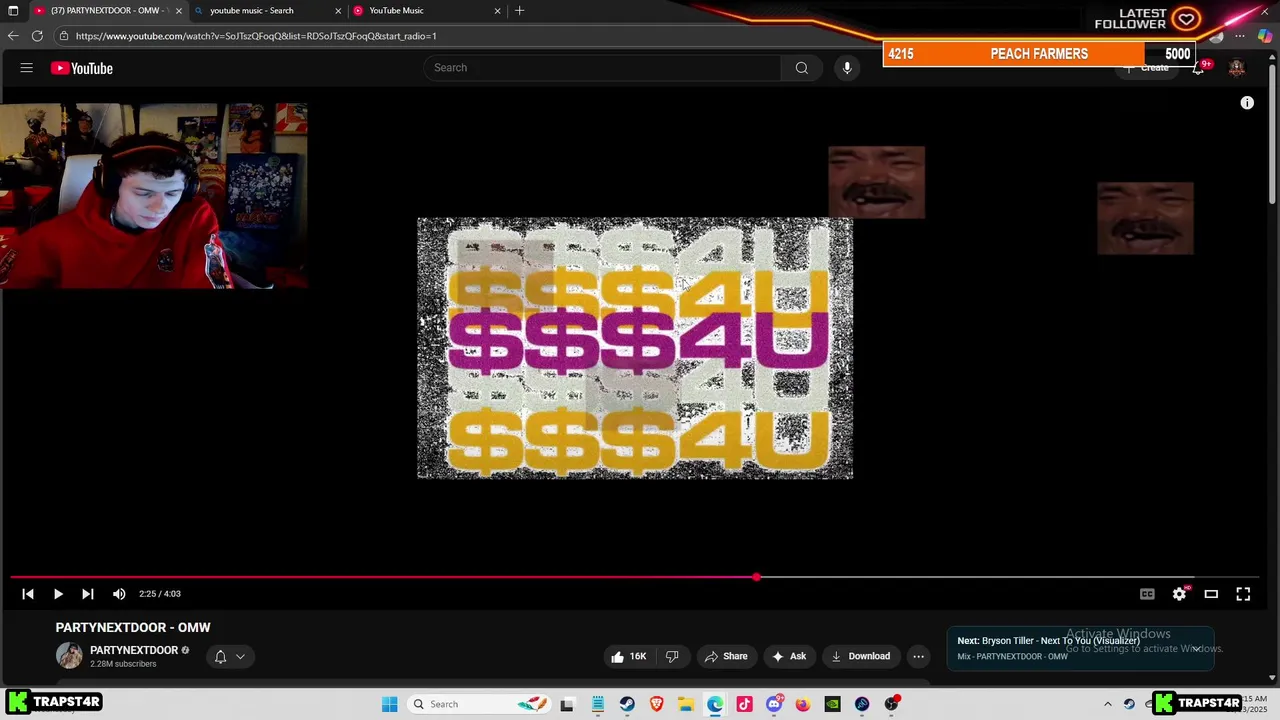Image resolution: width=1280 pixels, height=720 pixels.
Task: Show hidden system tray icons
Action: click(x=1107, y=704)
